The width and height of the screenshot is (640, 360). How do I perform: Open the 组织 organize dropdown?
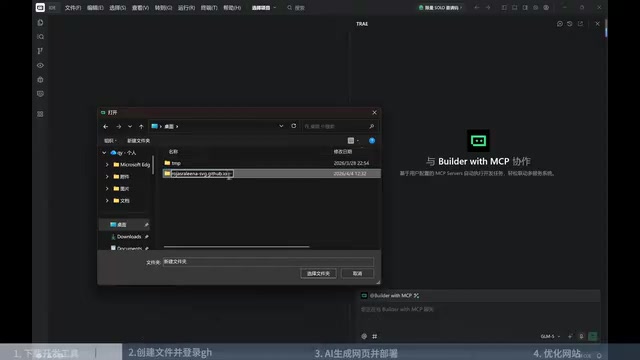[x=110, y=141]
